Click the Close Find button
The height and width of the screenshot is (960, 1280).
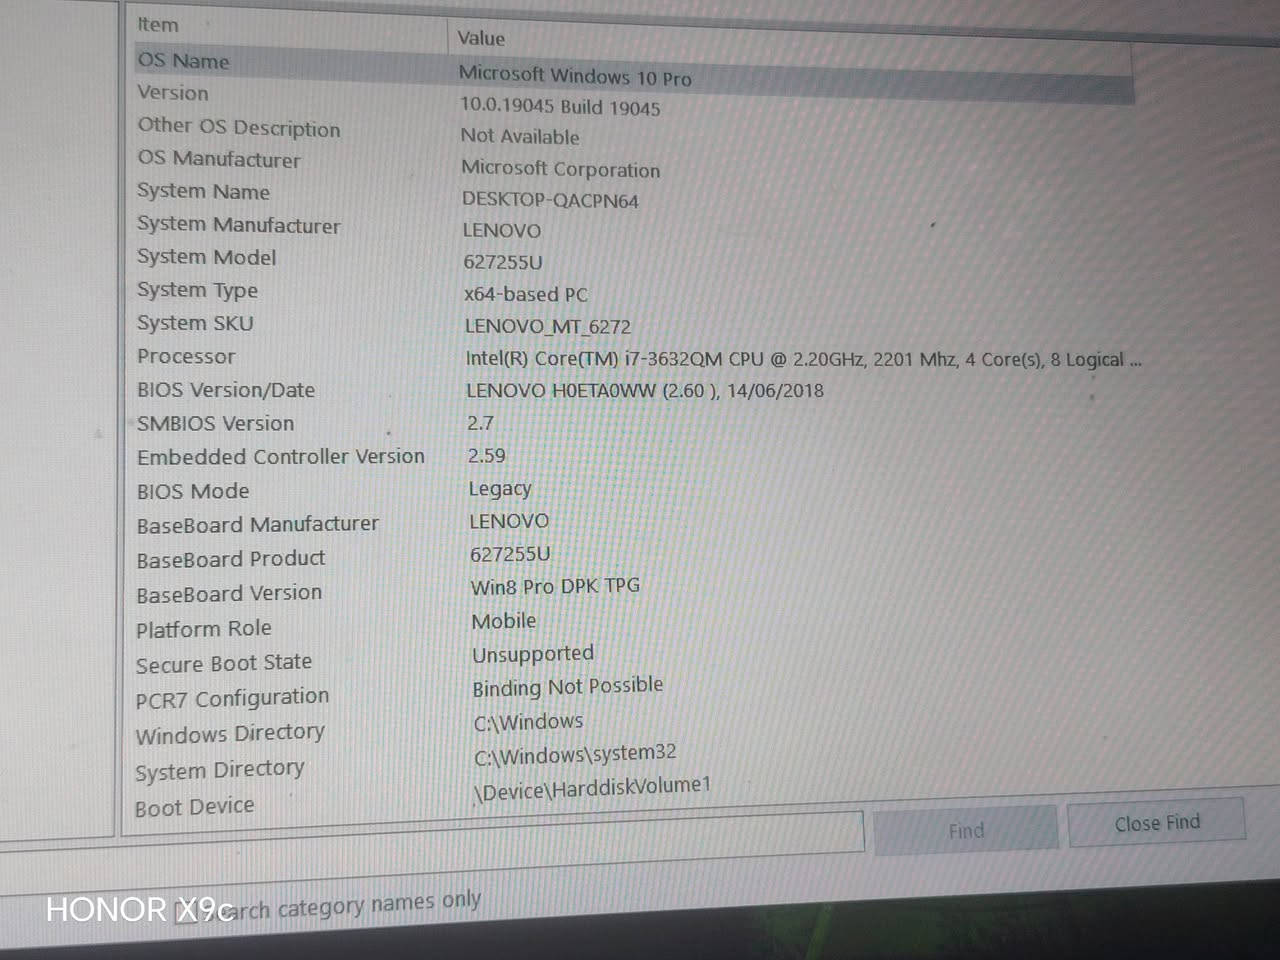[x=1156, y=823]
